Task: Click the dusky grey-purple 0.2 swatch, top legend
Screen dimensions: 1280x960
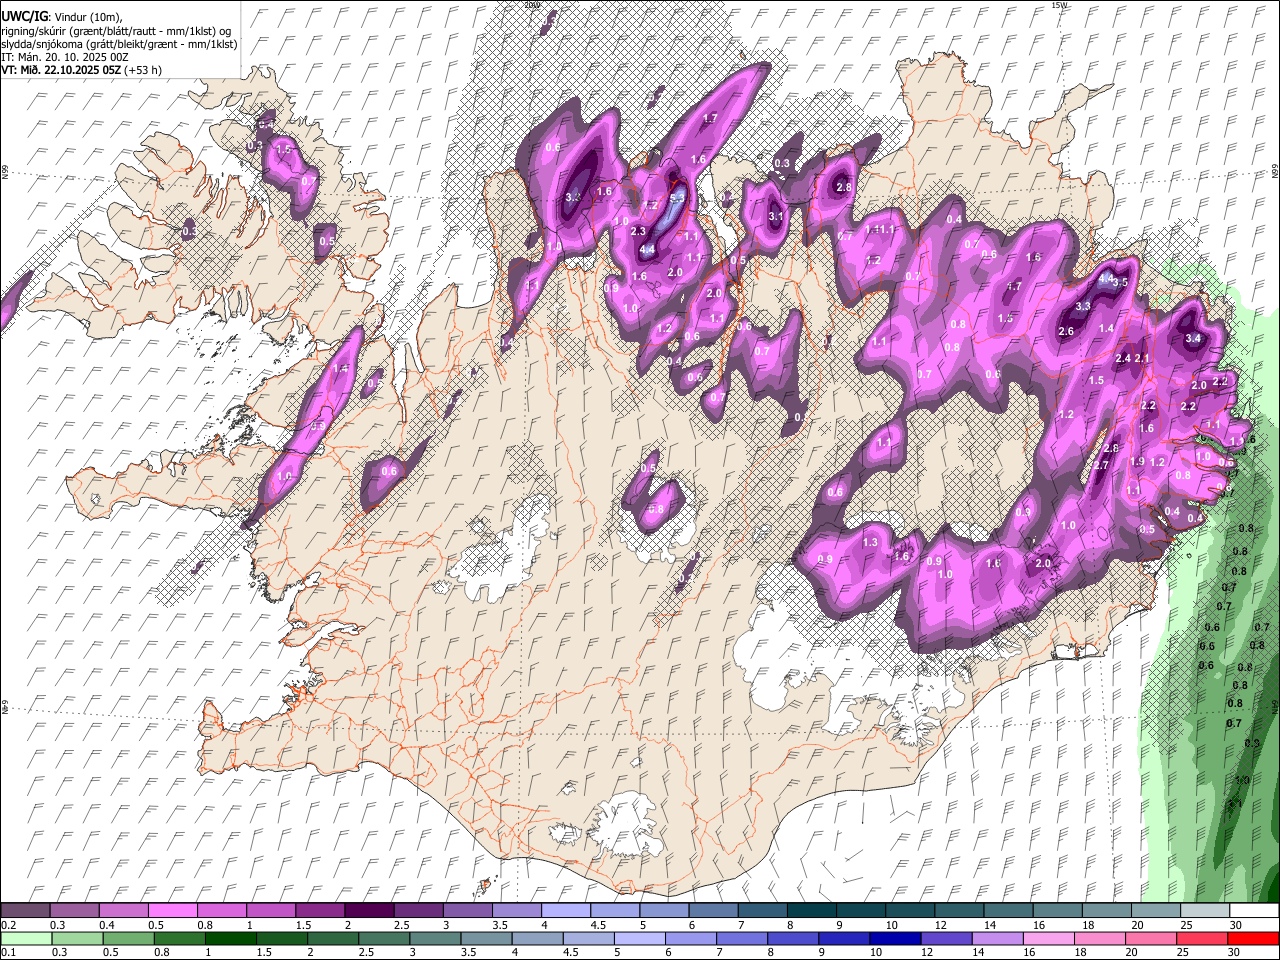Action: (x=25, y=910)
